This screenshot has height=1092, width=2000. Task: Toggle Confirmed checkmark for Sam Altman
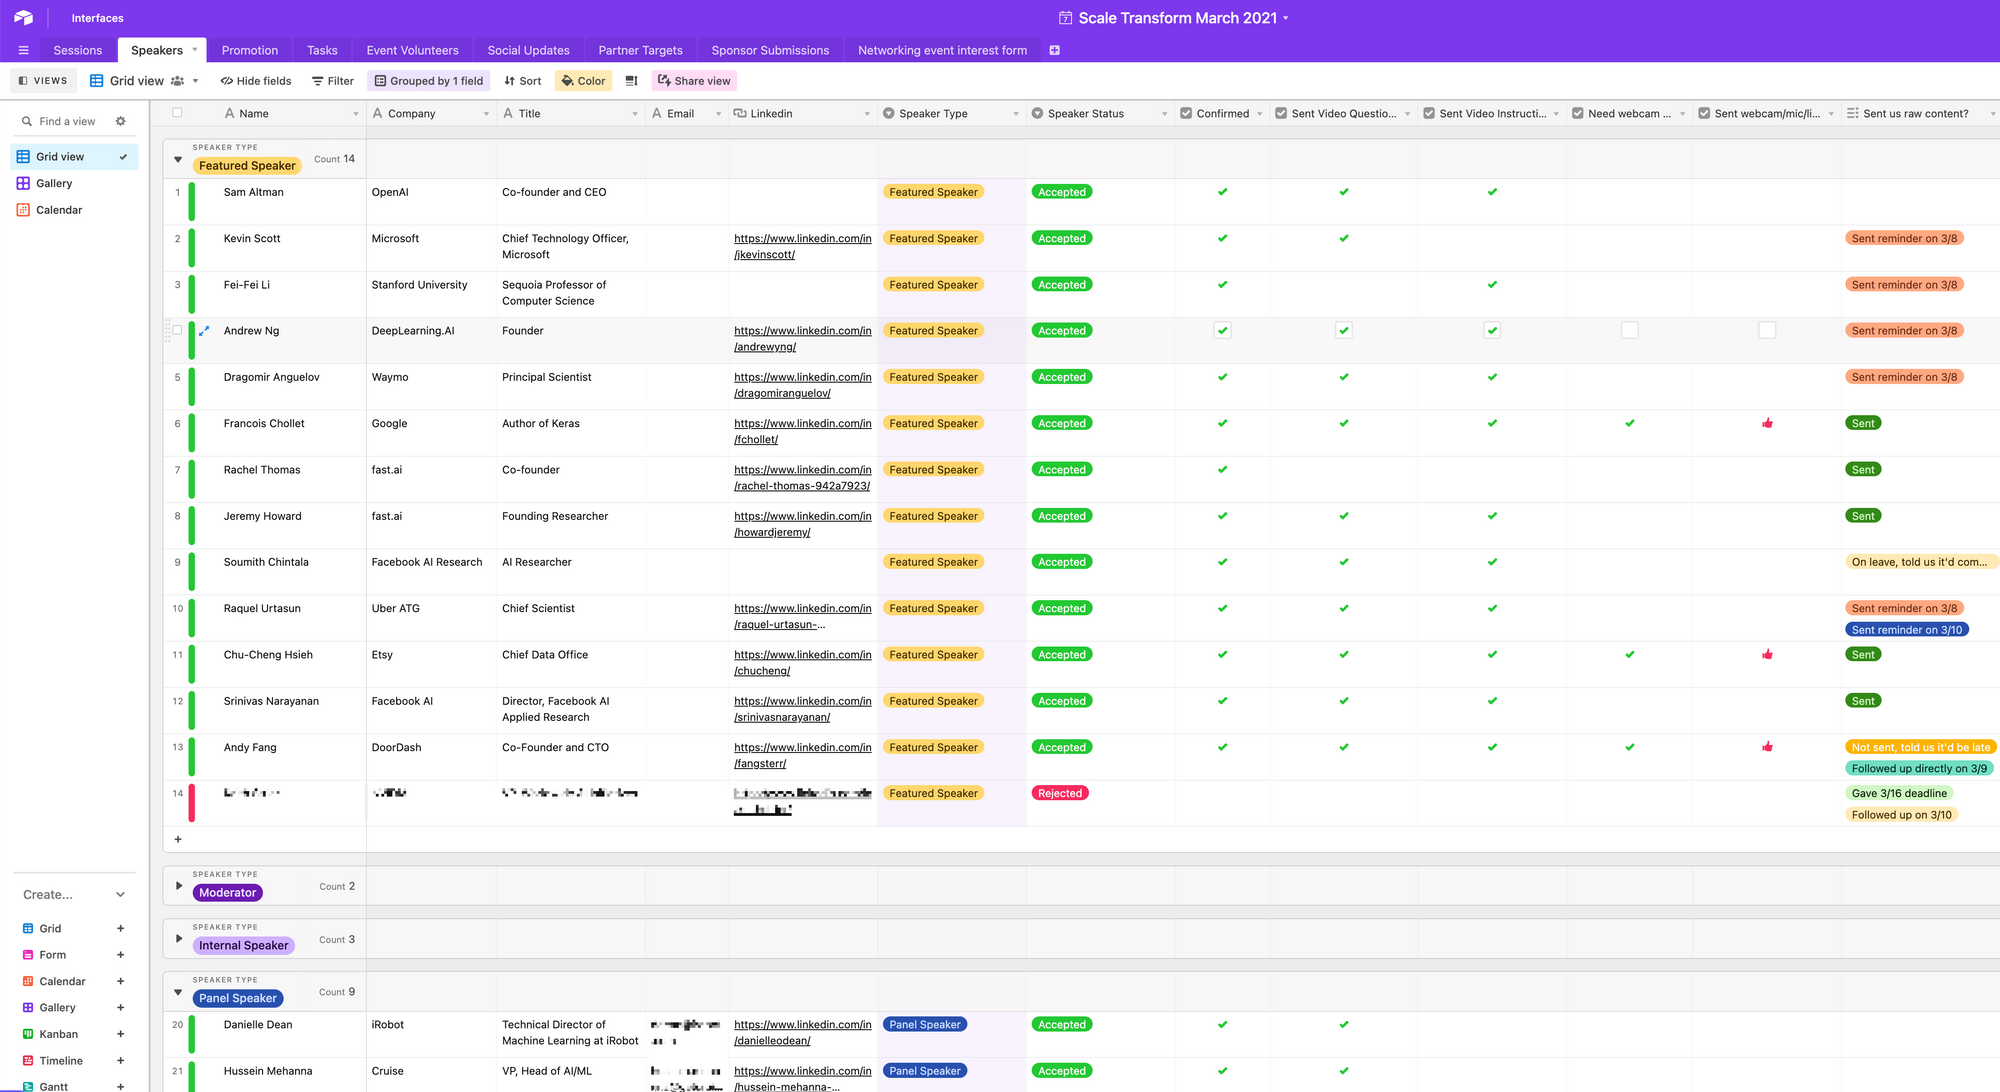click(1222, 192)
